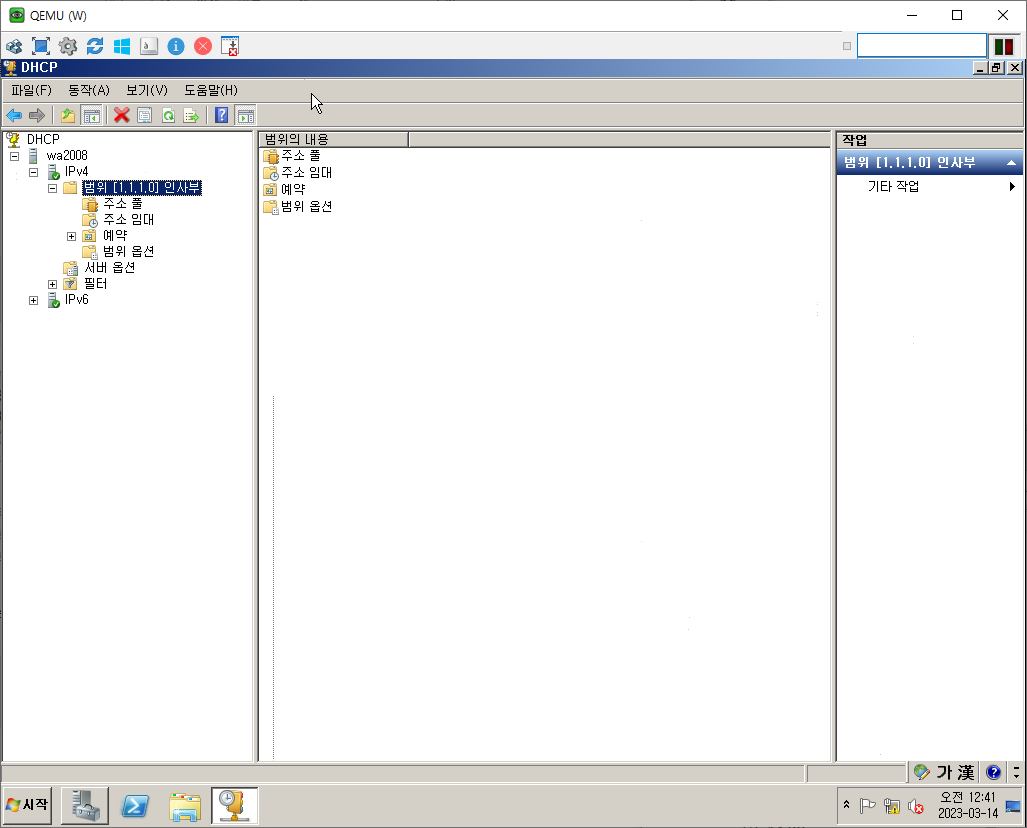Screen dimensions: 1027x828
Task: Collapse the scope [1.1.1.0] 인사부 node
Action: 52,189
